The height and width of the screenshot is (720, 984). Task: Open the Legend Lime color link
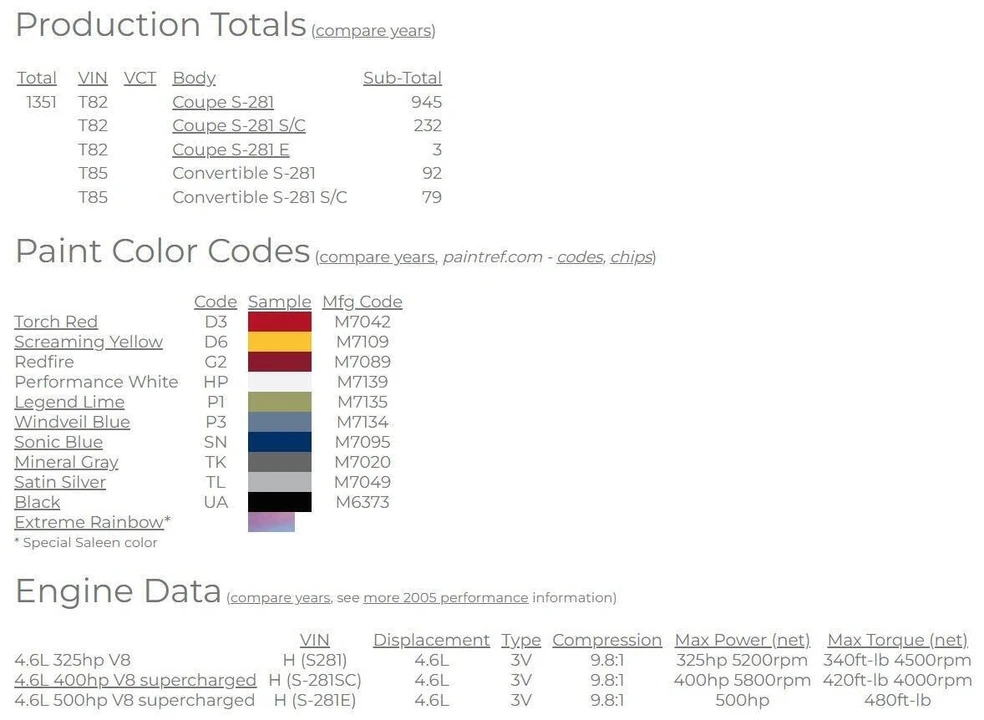coord(70,402)
